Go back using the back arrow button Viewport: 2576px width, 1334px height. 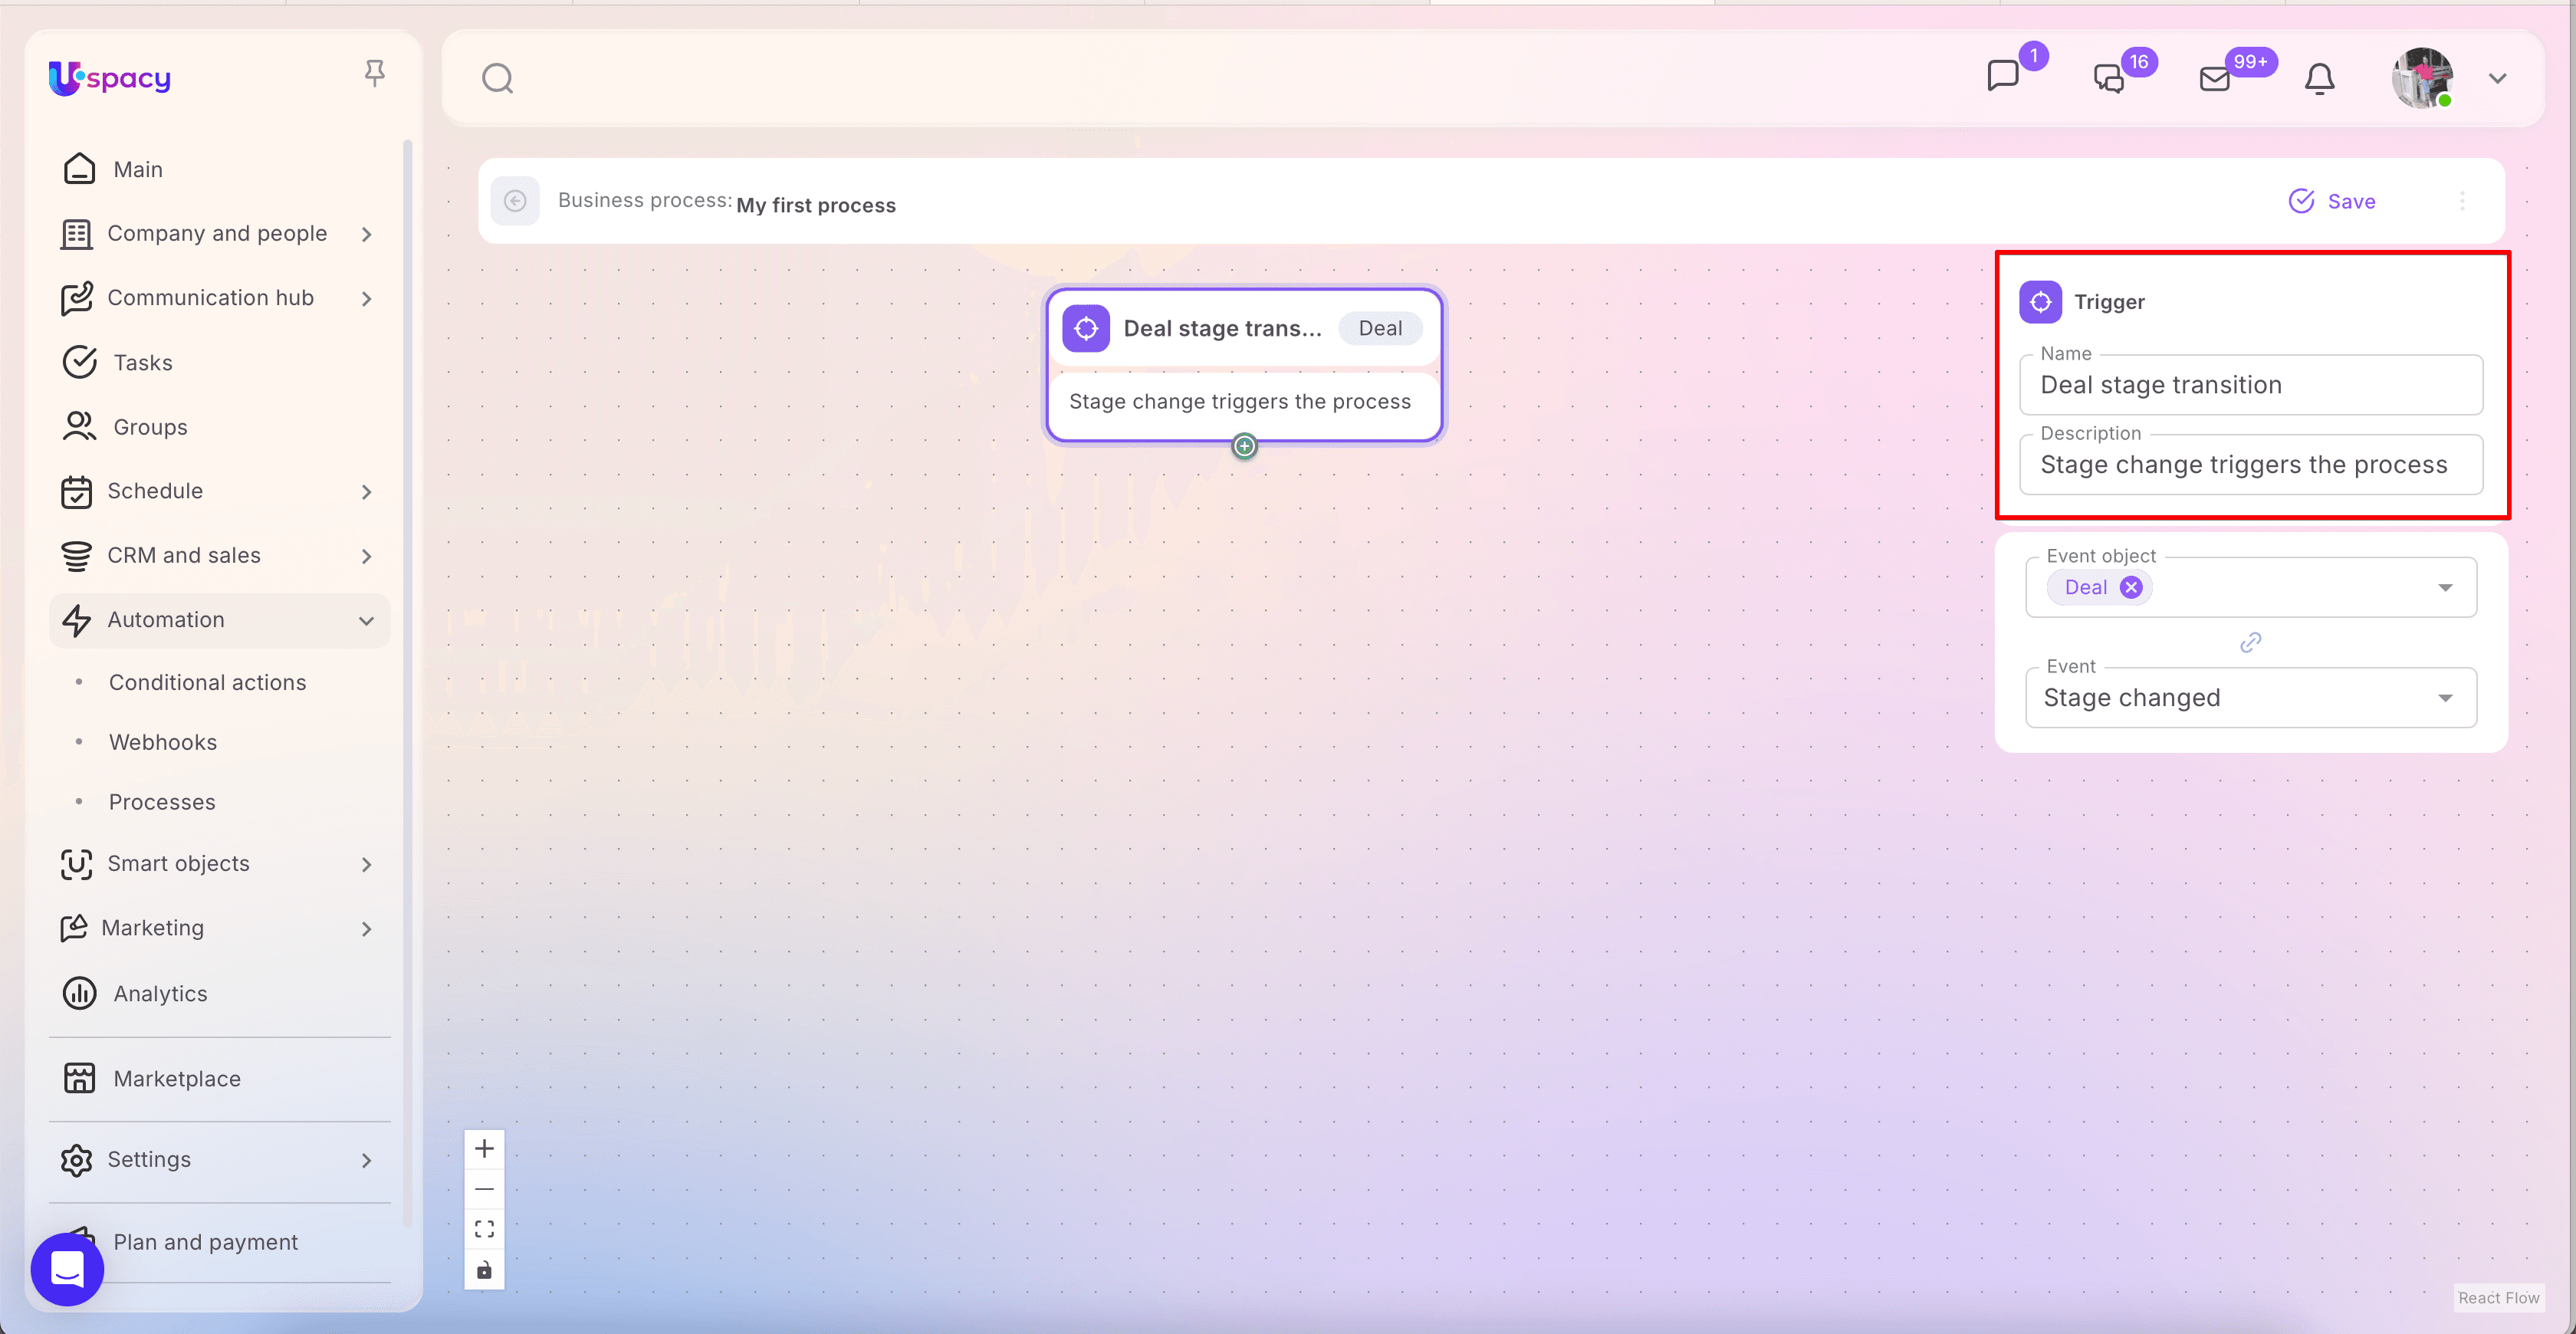515,201
